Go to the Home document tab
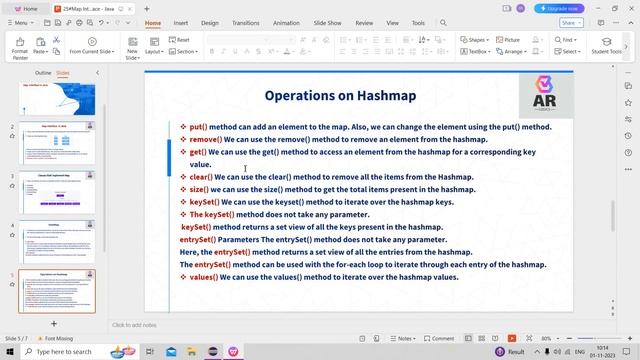This screenshot has width=640, height=360. click(x=26, y=9)
